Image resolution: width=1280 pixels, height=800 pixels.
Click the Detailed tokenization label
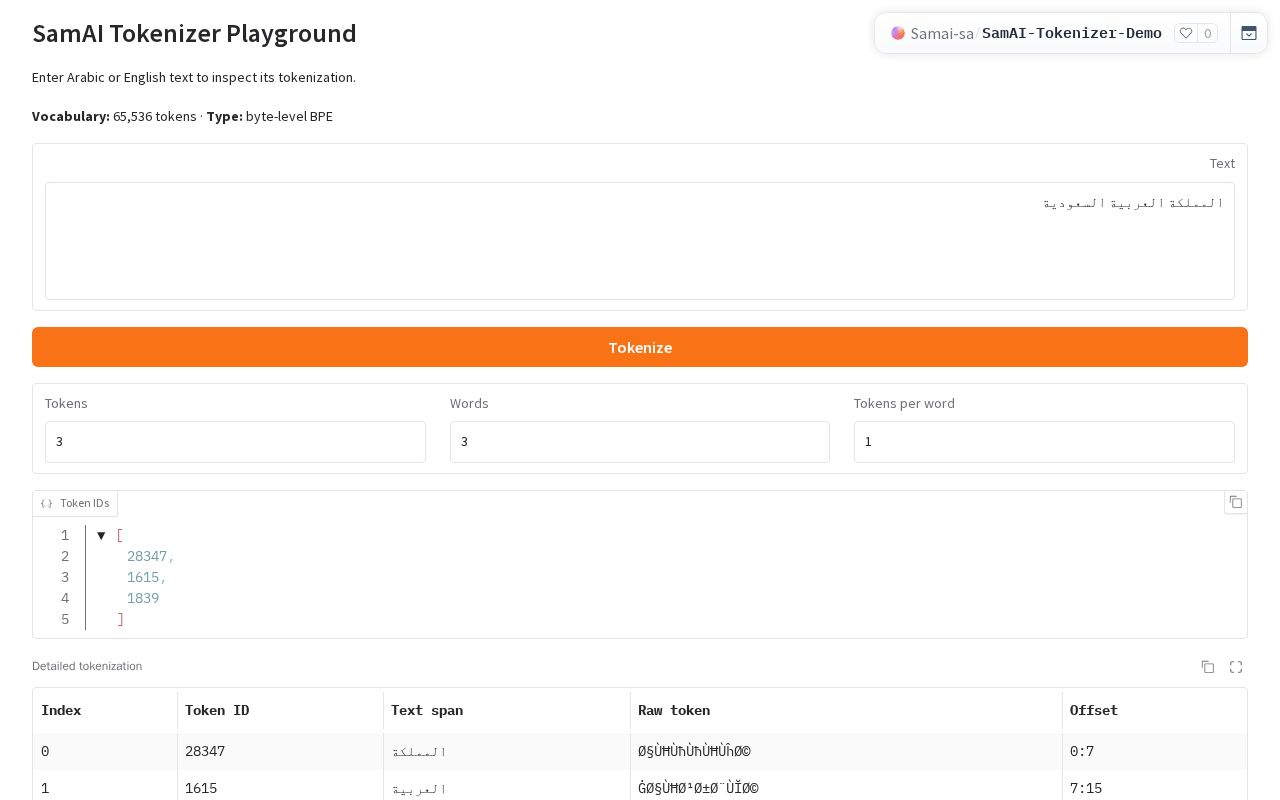87,666
